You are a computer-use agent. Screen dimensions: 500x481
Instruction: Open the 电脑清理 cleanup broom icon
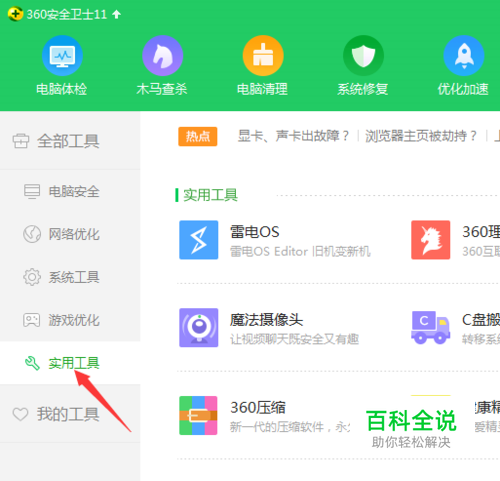point(263,55)
